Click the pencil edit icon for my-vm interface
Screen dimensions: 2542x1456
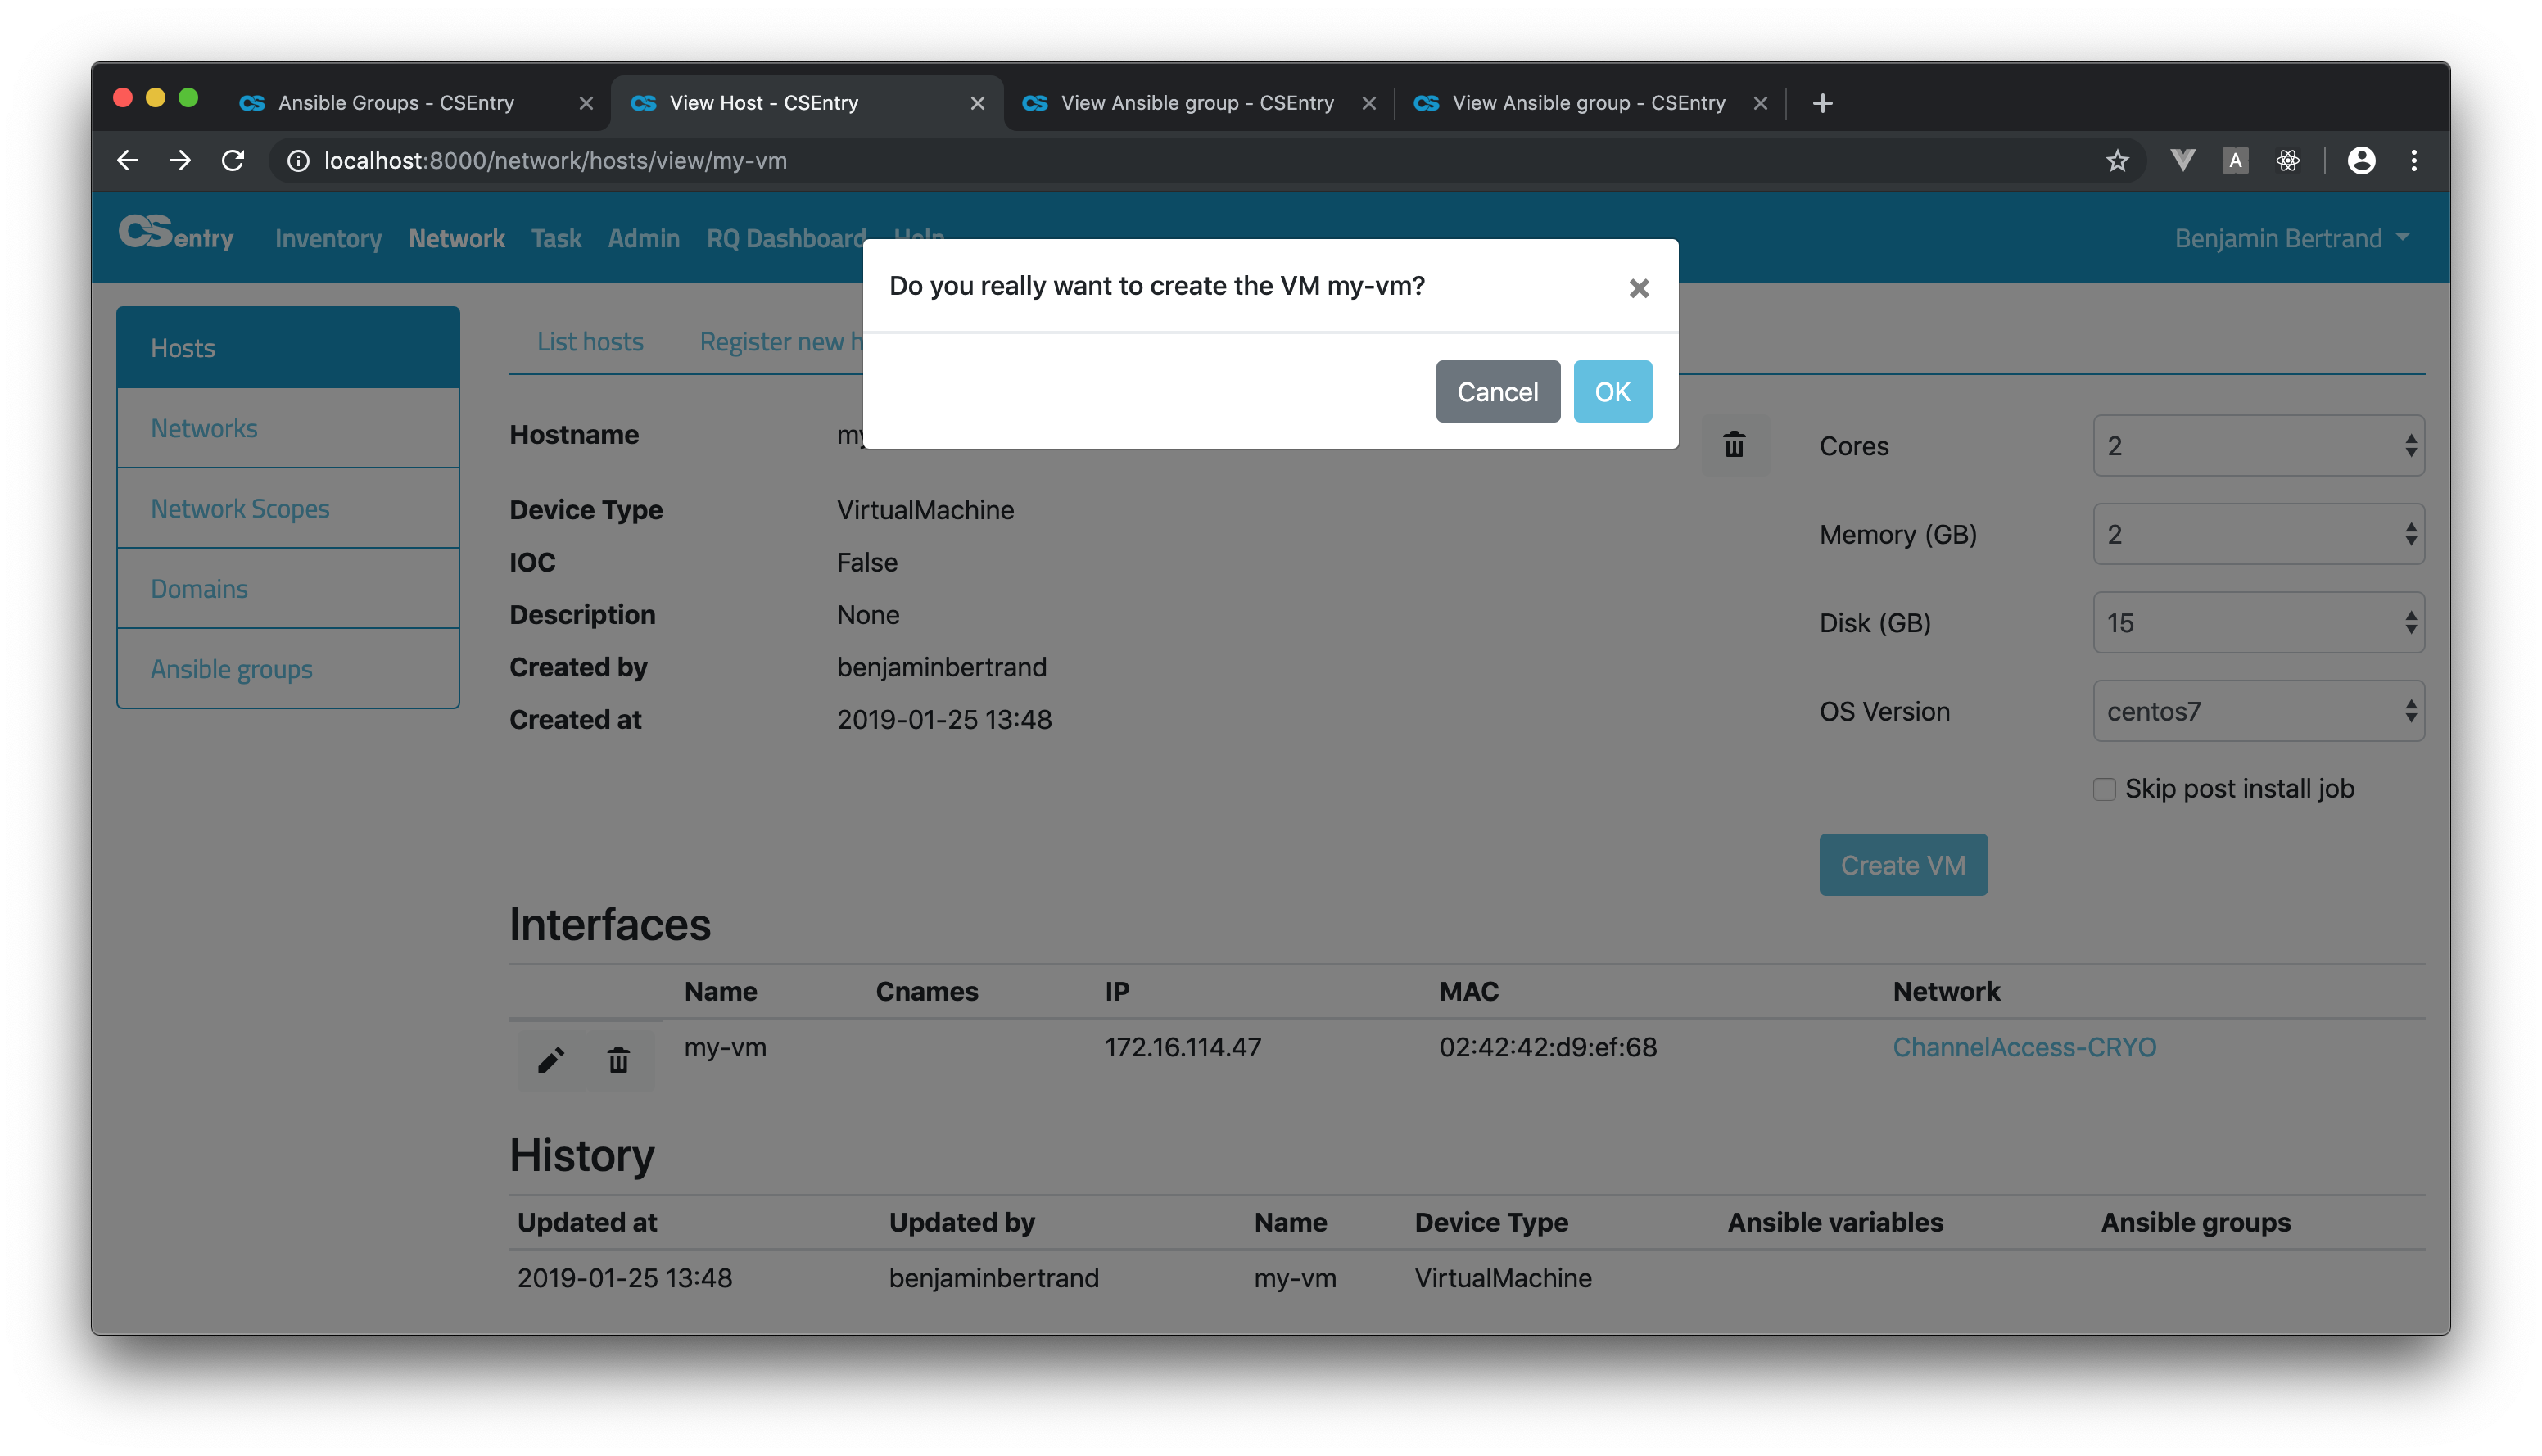pos(551,1060)
